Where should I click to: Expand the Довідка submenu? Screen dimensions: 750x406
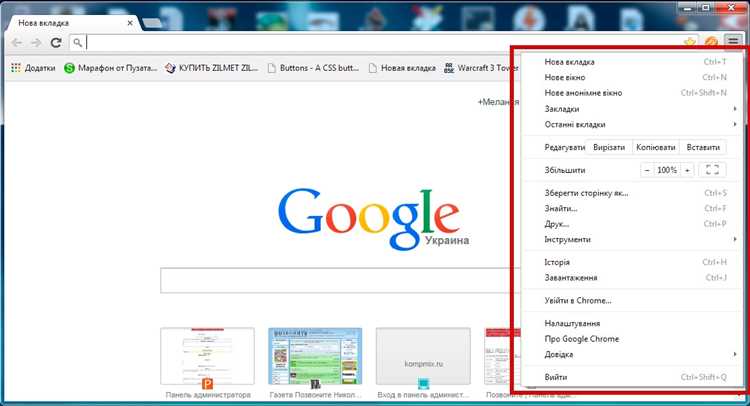click(x=632, y=354)
